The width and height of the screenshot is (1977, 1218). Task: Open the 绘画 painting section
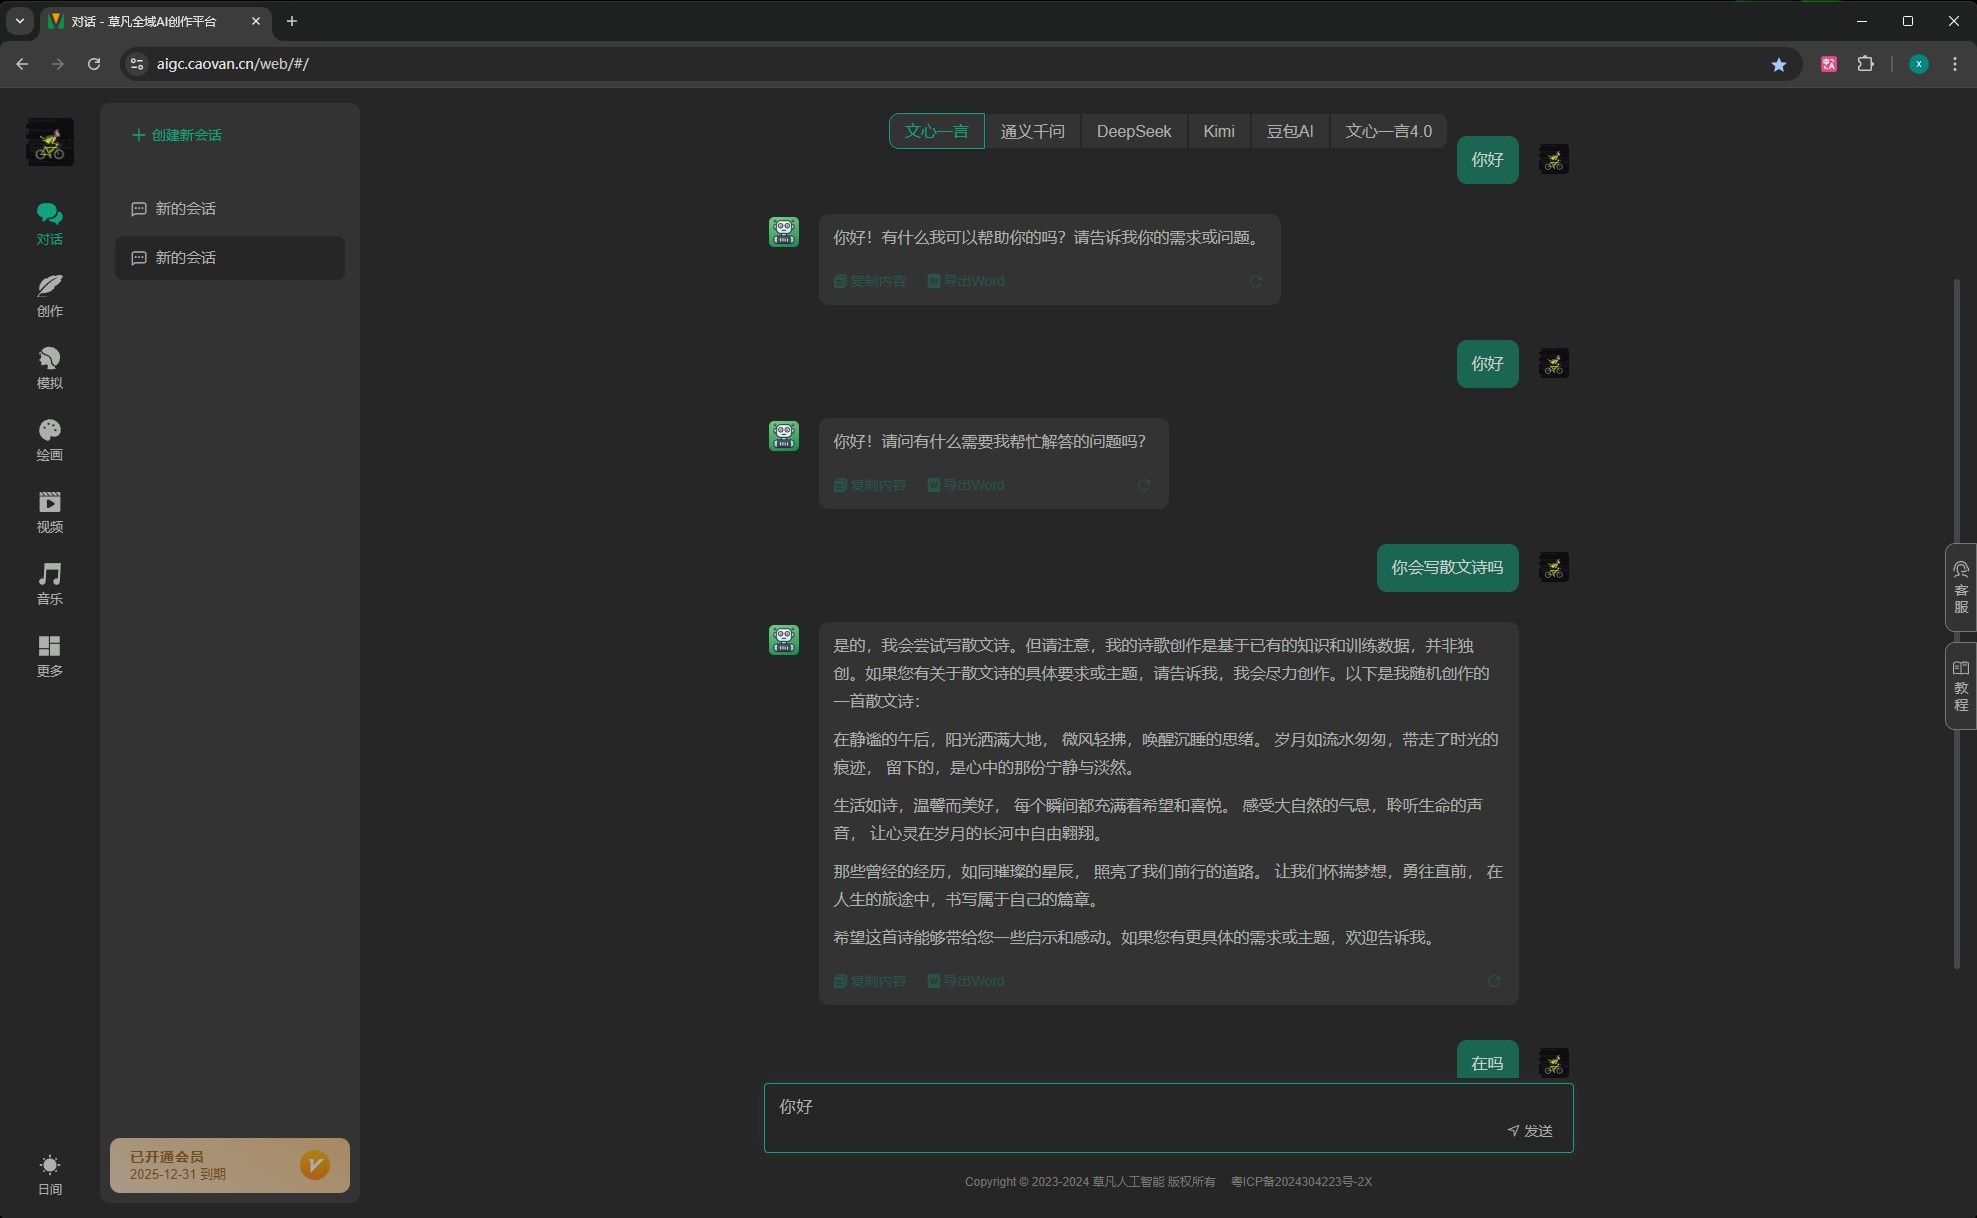(x=49, y=440)
